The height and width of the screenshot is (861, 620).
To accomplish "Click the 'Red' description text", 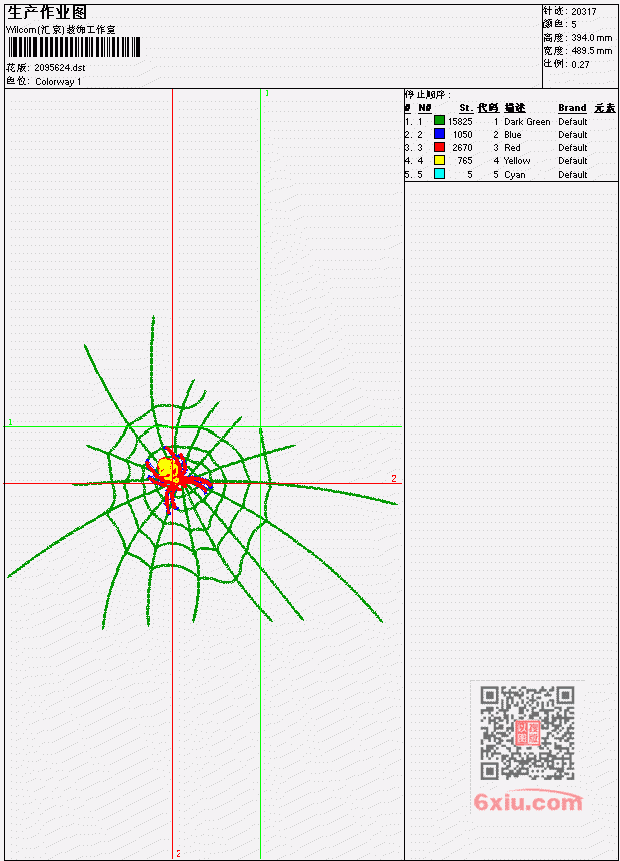I will click(x=512, y=148).
